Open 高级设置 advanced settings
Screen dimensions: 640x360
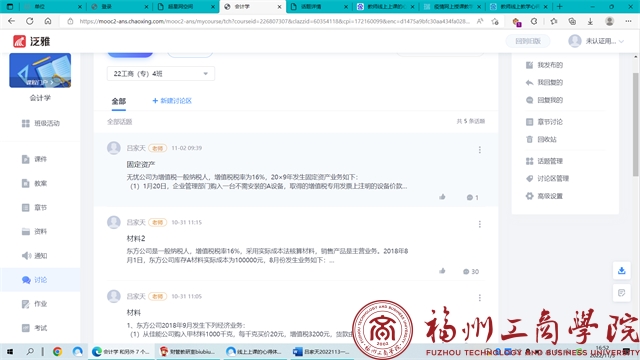(x=544, y=196)
